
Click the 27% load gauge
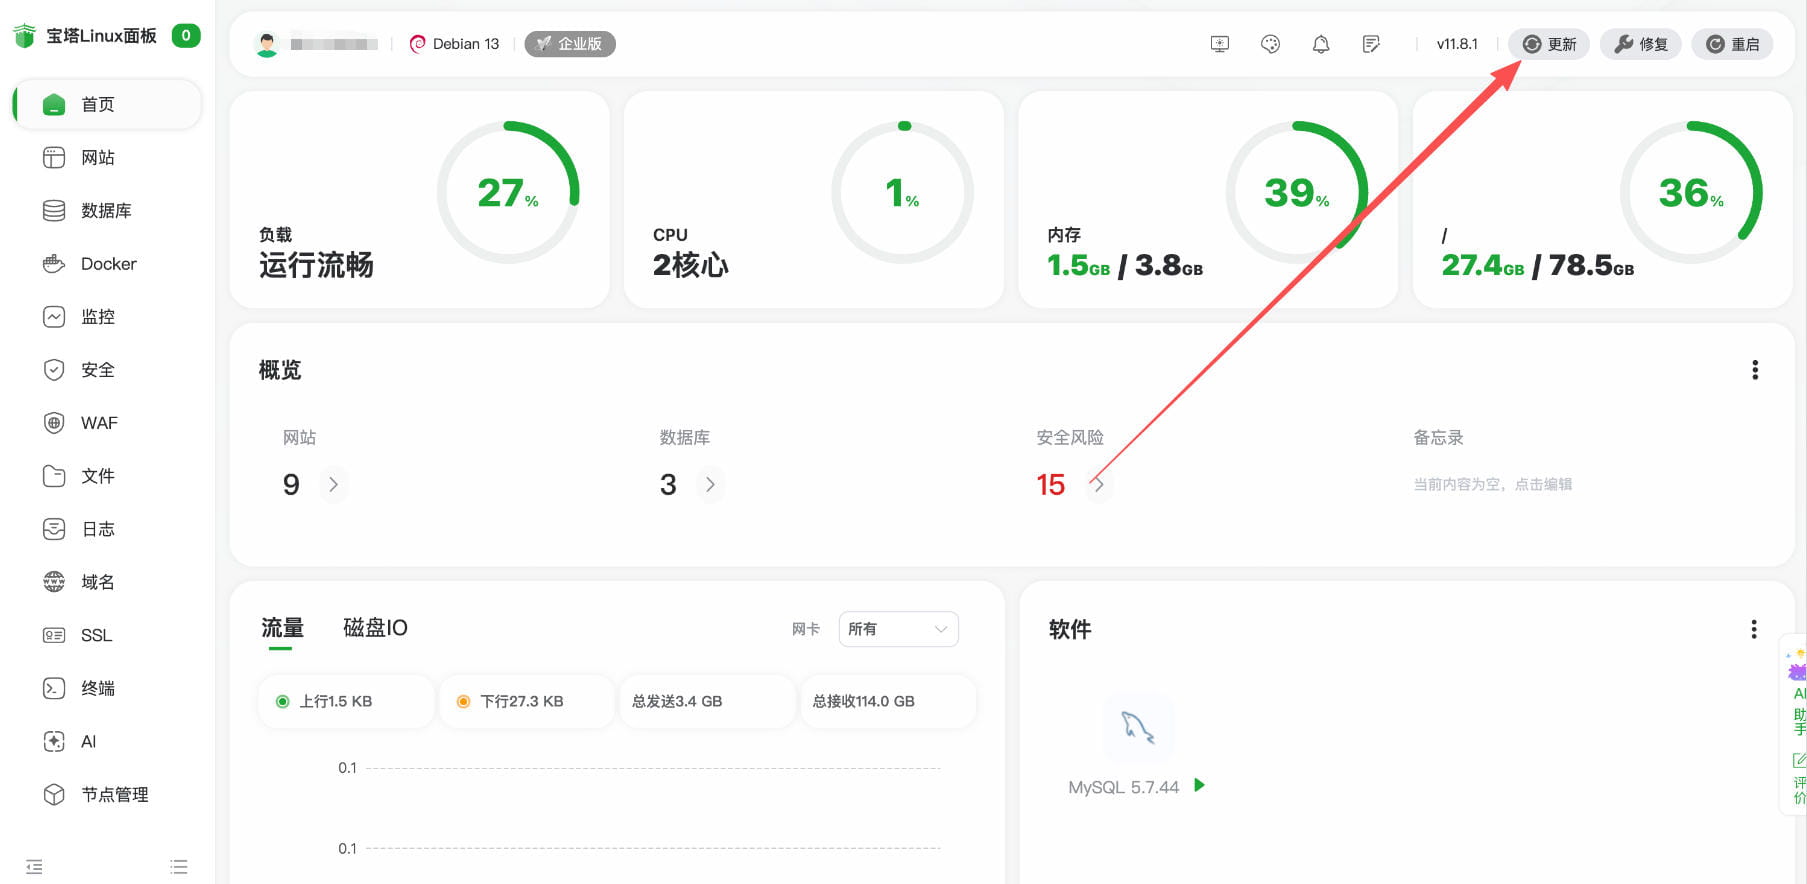508,192
